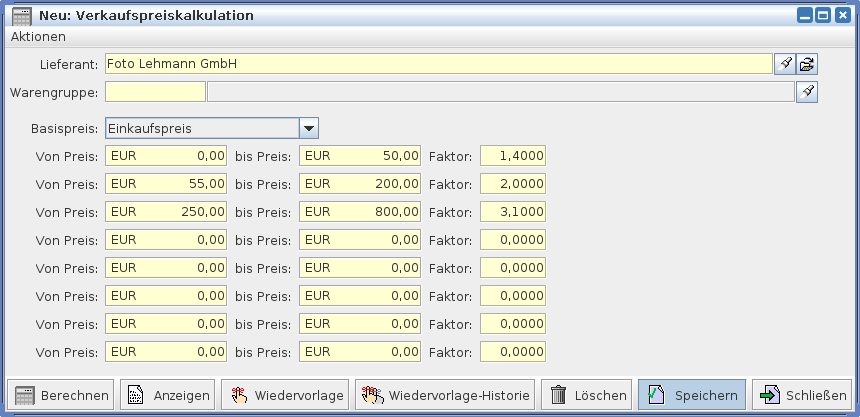
Task: Maximize the Verkaufspreiskalkulation window
Action: [823, 15]
